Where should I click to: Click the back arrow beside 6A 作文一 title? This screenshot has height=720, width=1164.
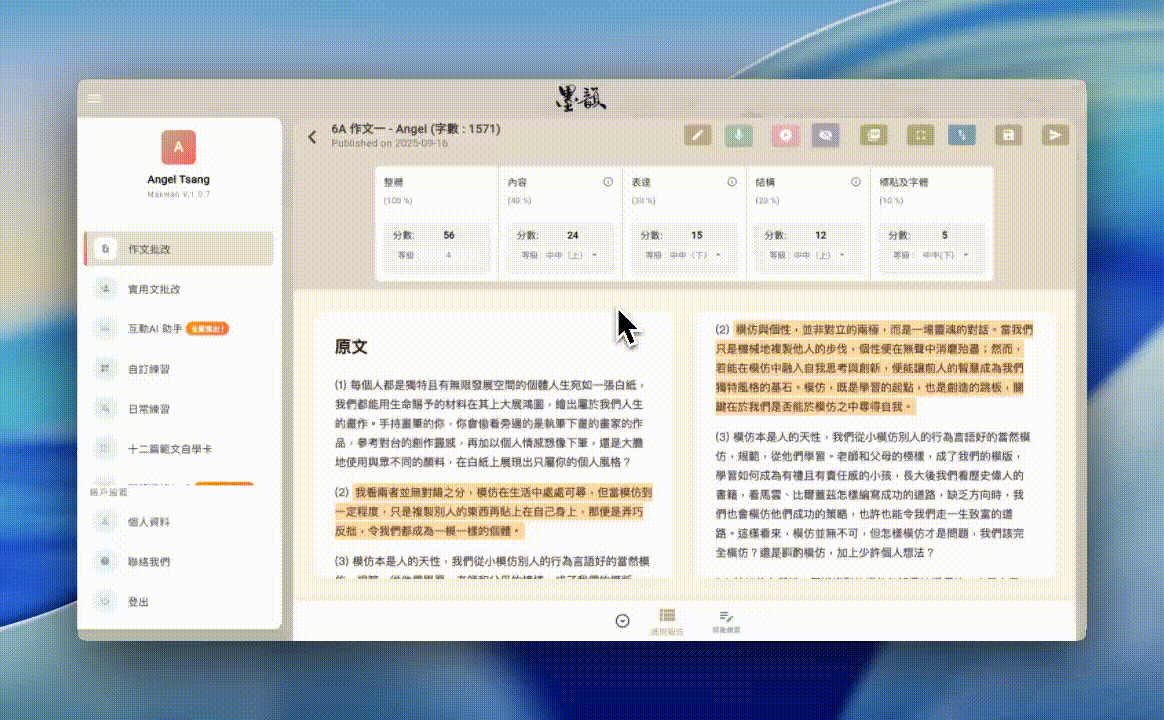click(x=312, y=137)
